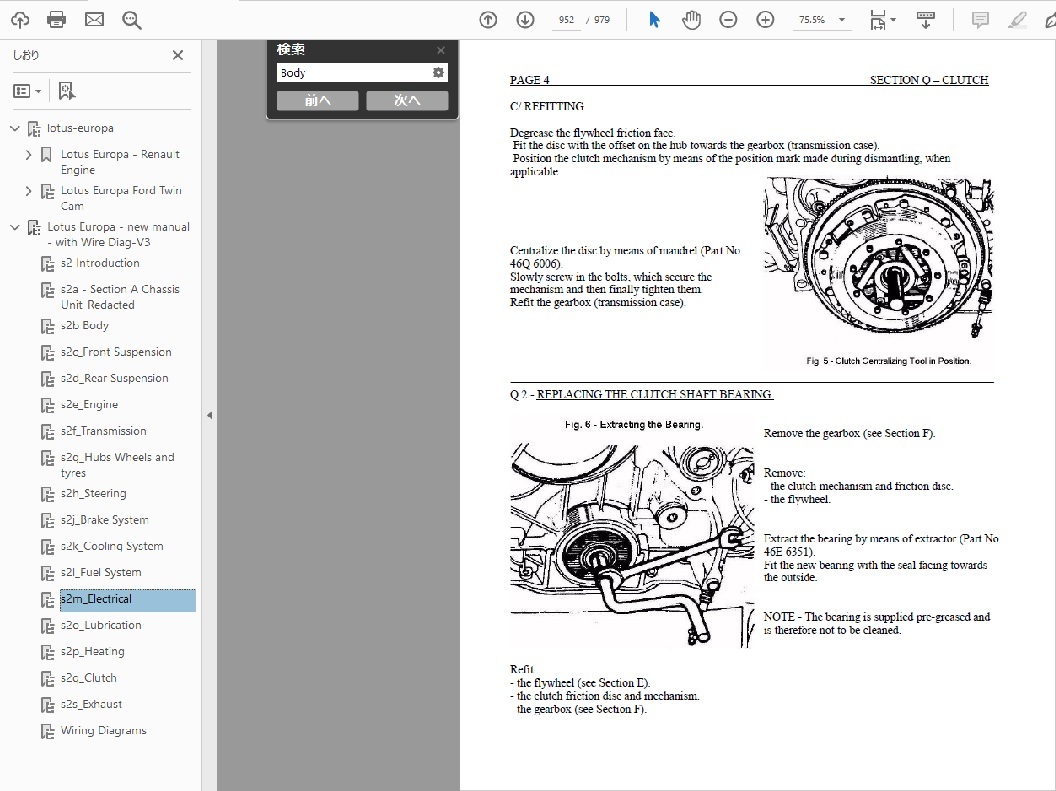Open the lotus-europa bookmark

80,128
